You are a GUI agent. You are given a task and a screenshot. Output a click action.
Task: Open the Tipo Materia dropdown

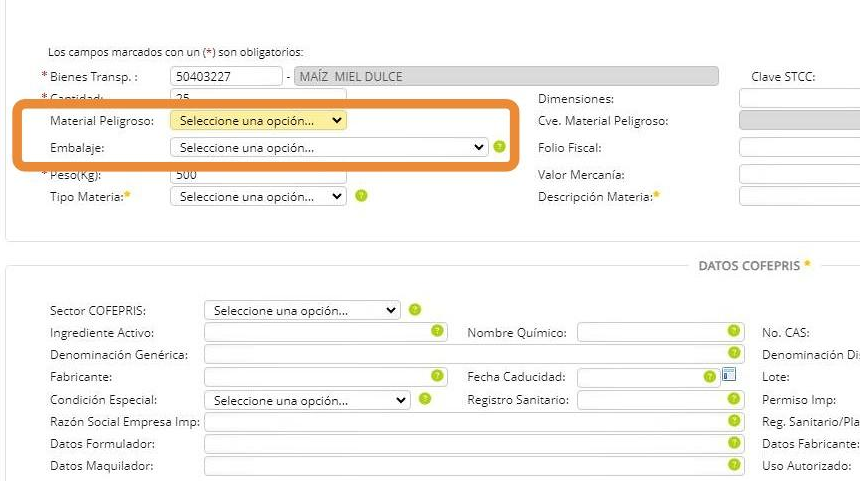coord(258,196)
